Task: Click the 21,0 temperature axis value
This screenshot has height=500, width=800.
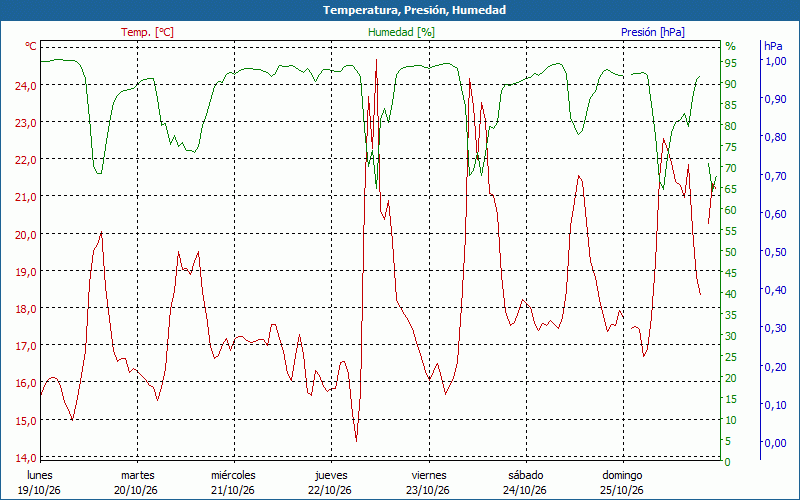Action: point(26,197)
